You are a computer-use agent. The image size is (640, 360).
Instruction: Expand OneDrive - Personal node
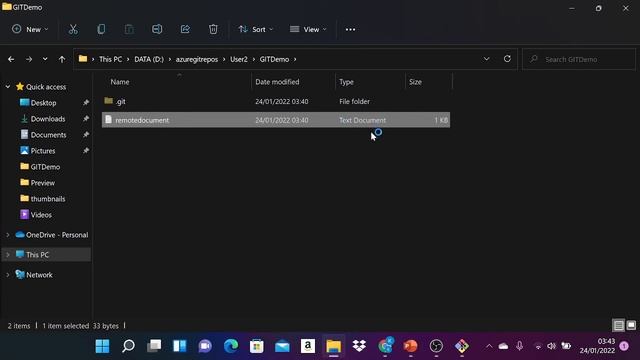(x=8, y=235)
